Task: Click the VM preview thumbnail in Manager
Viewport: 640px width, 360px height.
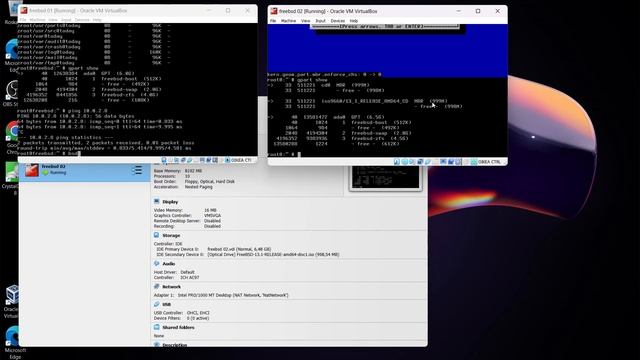Action: [x=385, y=178]
